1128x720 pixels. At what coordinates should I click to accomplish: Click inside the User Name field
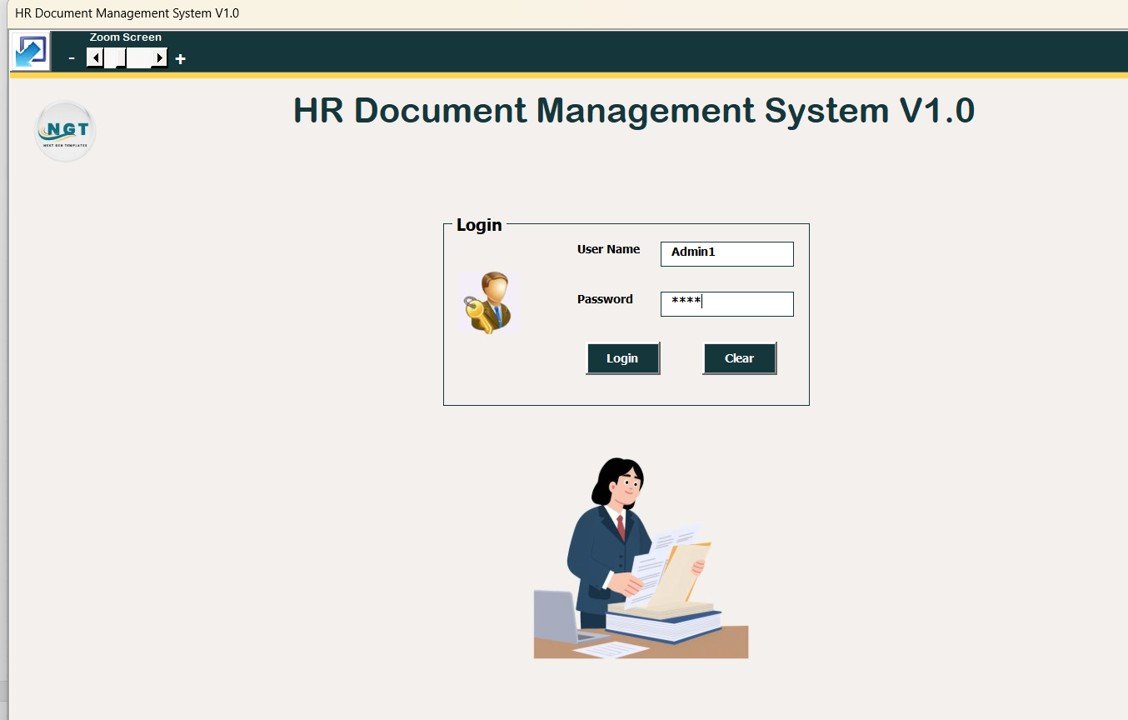click(726, 253)
